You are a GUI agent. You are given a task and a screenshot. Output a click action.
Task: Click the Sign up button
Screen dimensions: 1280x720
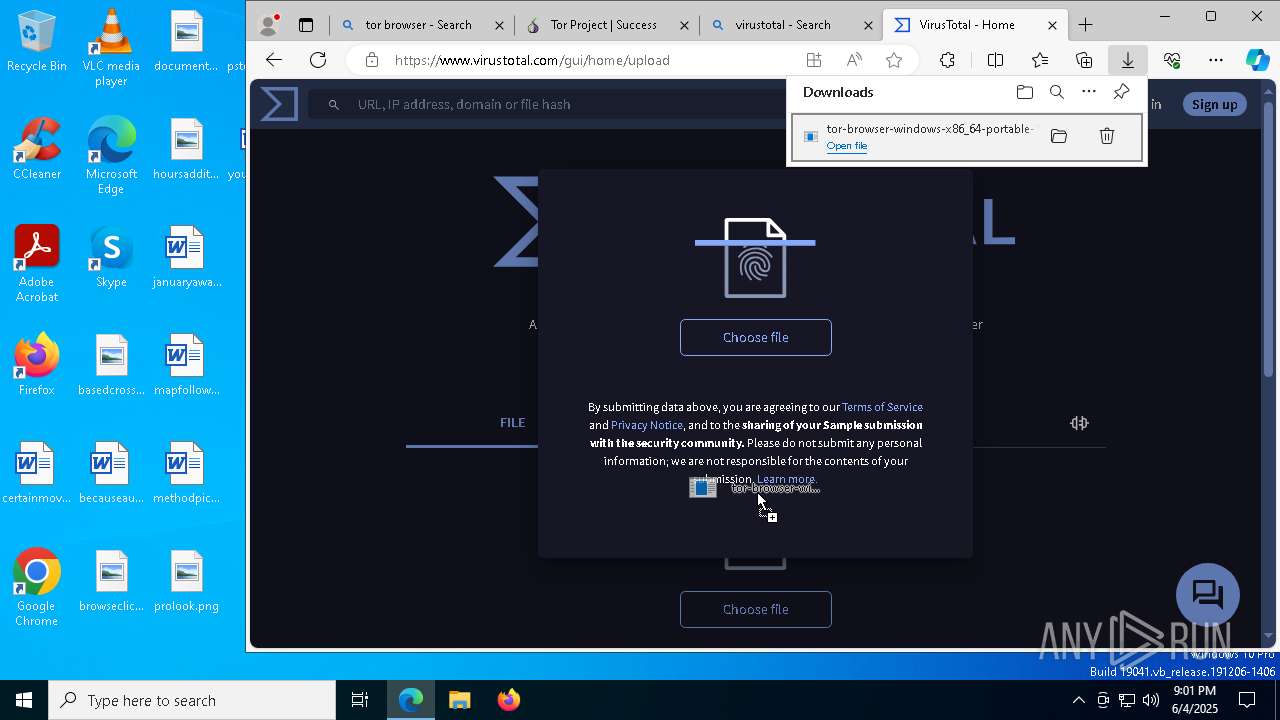[1214, 104]
